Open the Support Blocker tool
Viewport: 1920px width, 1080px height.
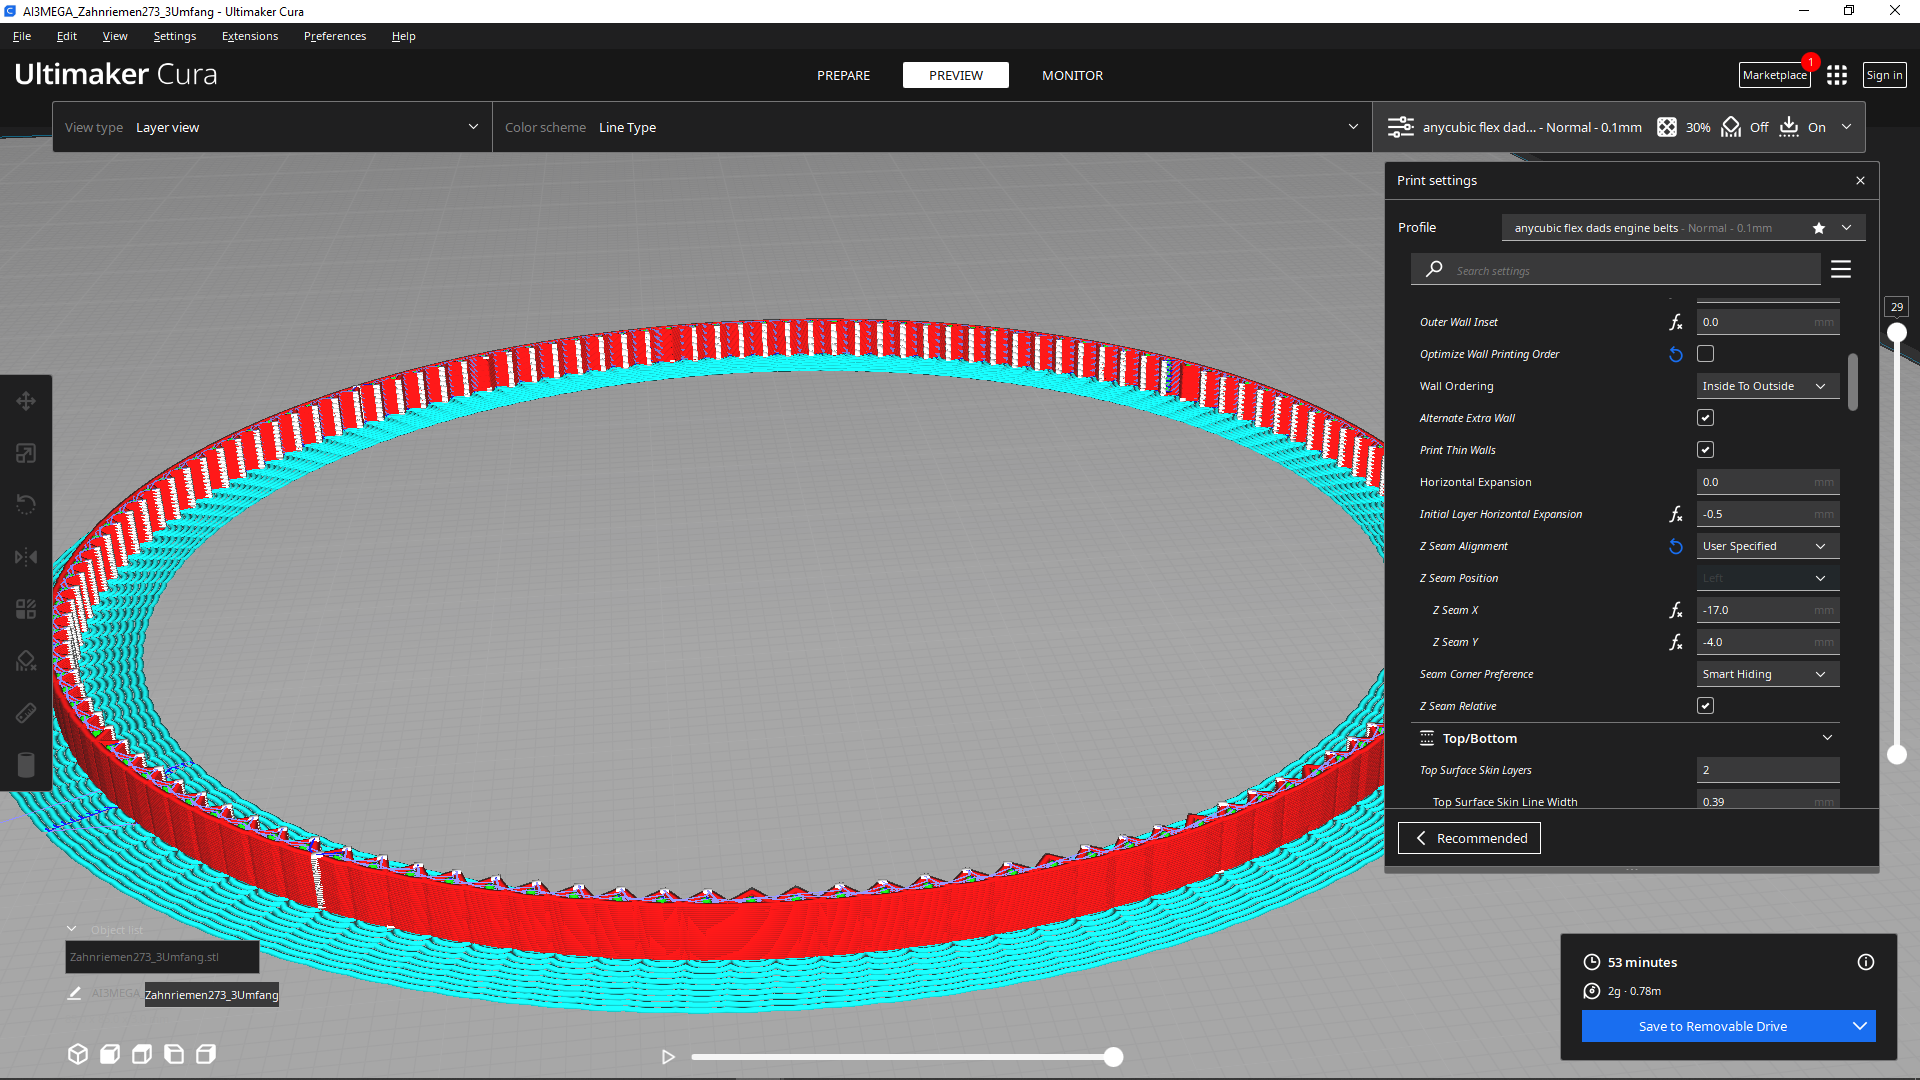[x=26, y=661]
